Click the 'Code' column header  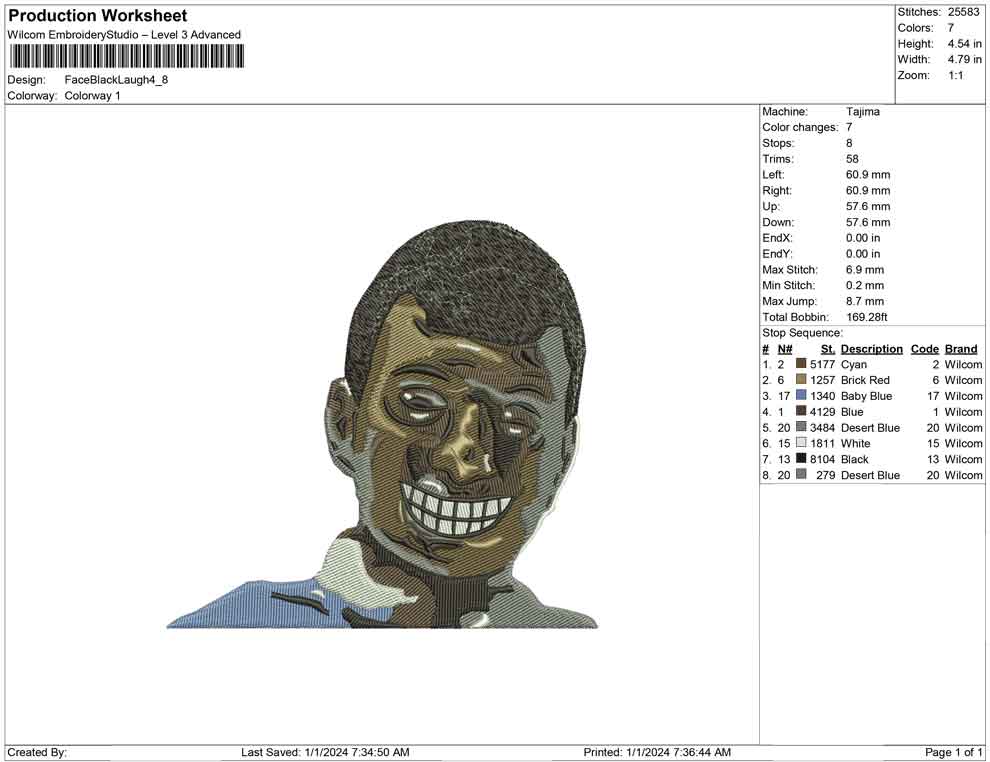(x=924, y=349)
